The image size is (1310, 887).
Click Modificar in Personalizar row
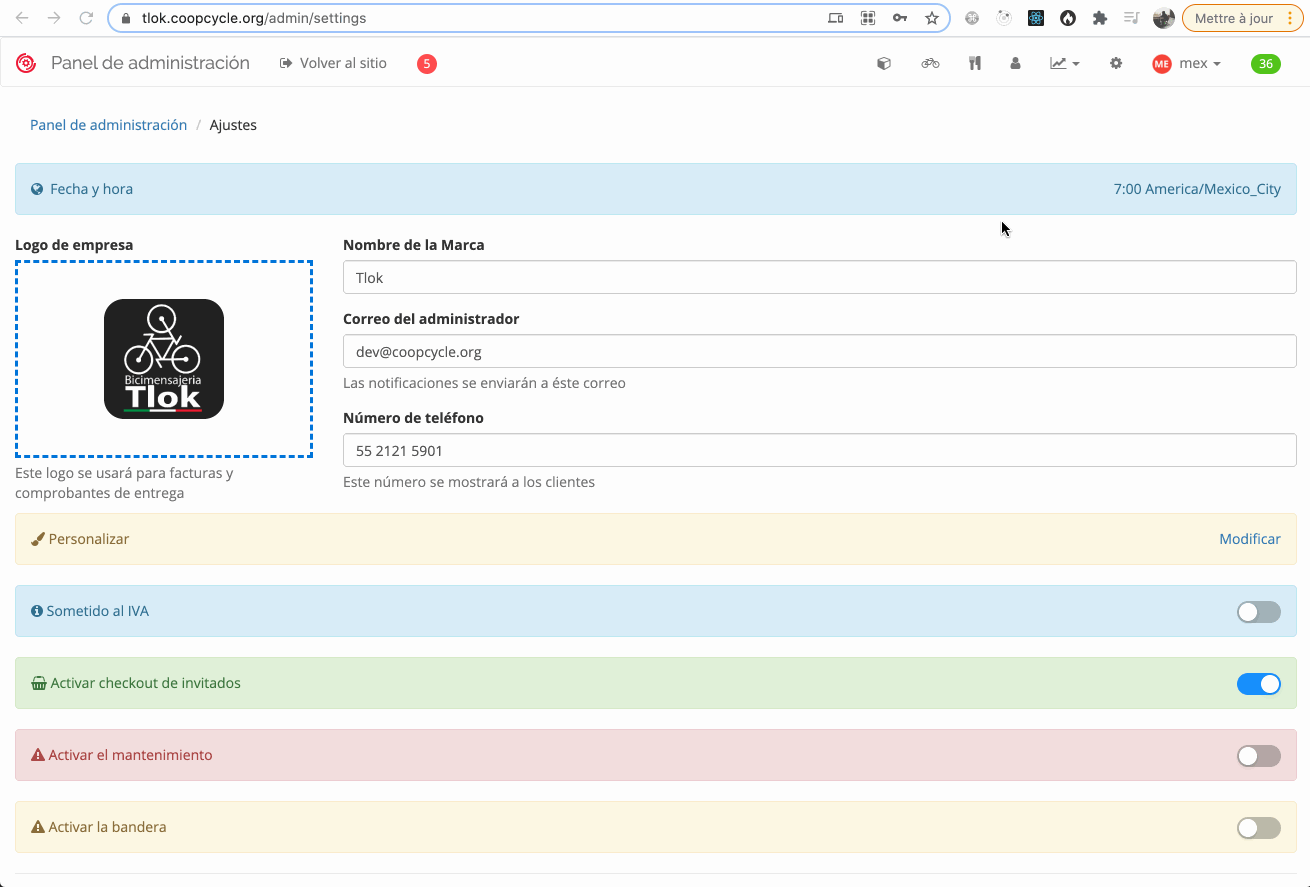[1250, 539]
